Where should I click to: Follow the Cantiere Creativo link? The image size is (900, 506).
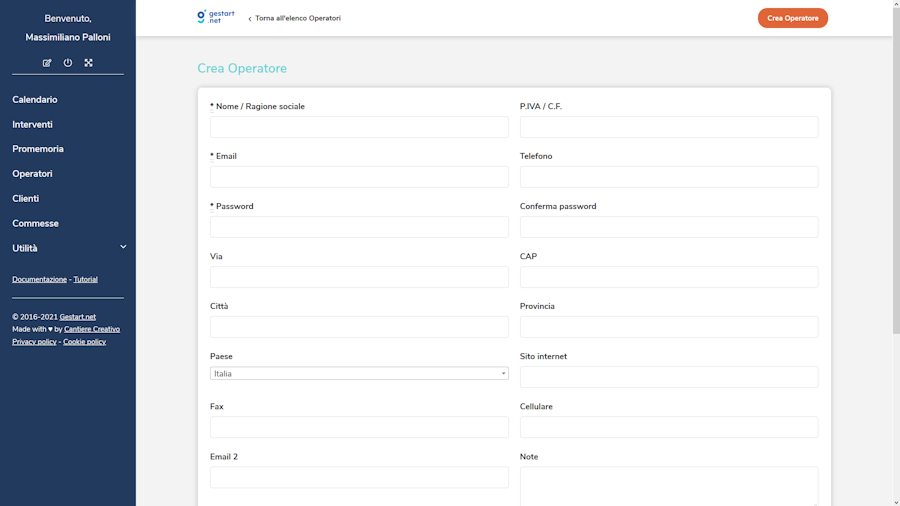pyautogui.click(x=92, y=329)
